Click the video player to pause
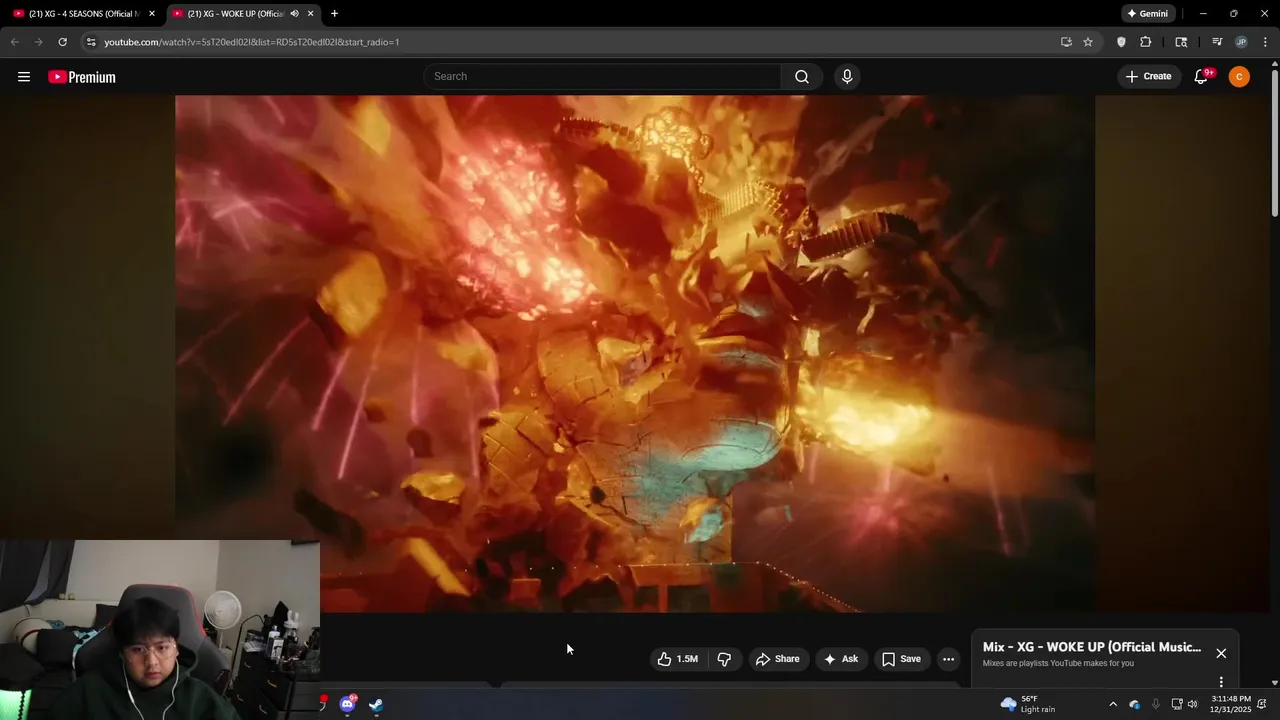The image size is (1280, 720). click(x=635, y=354)
